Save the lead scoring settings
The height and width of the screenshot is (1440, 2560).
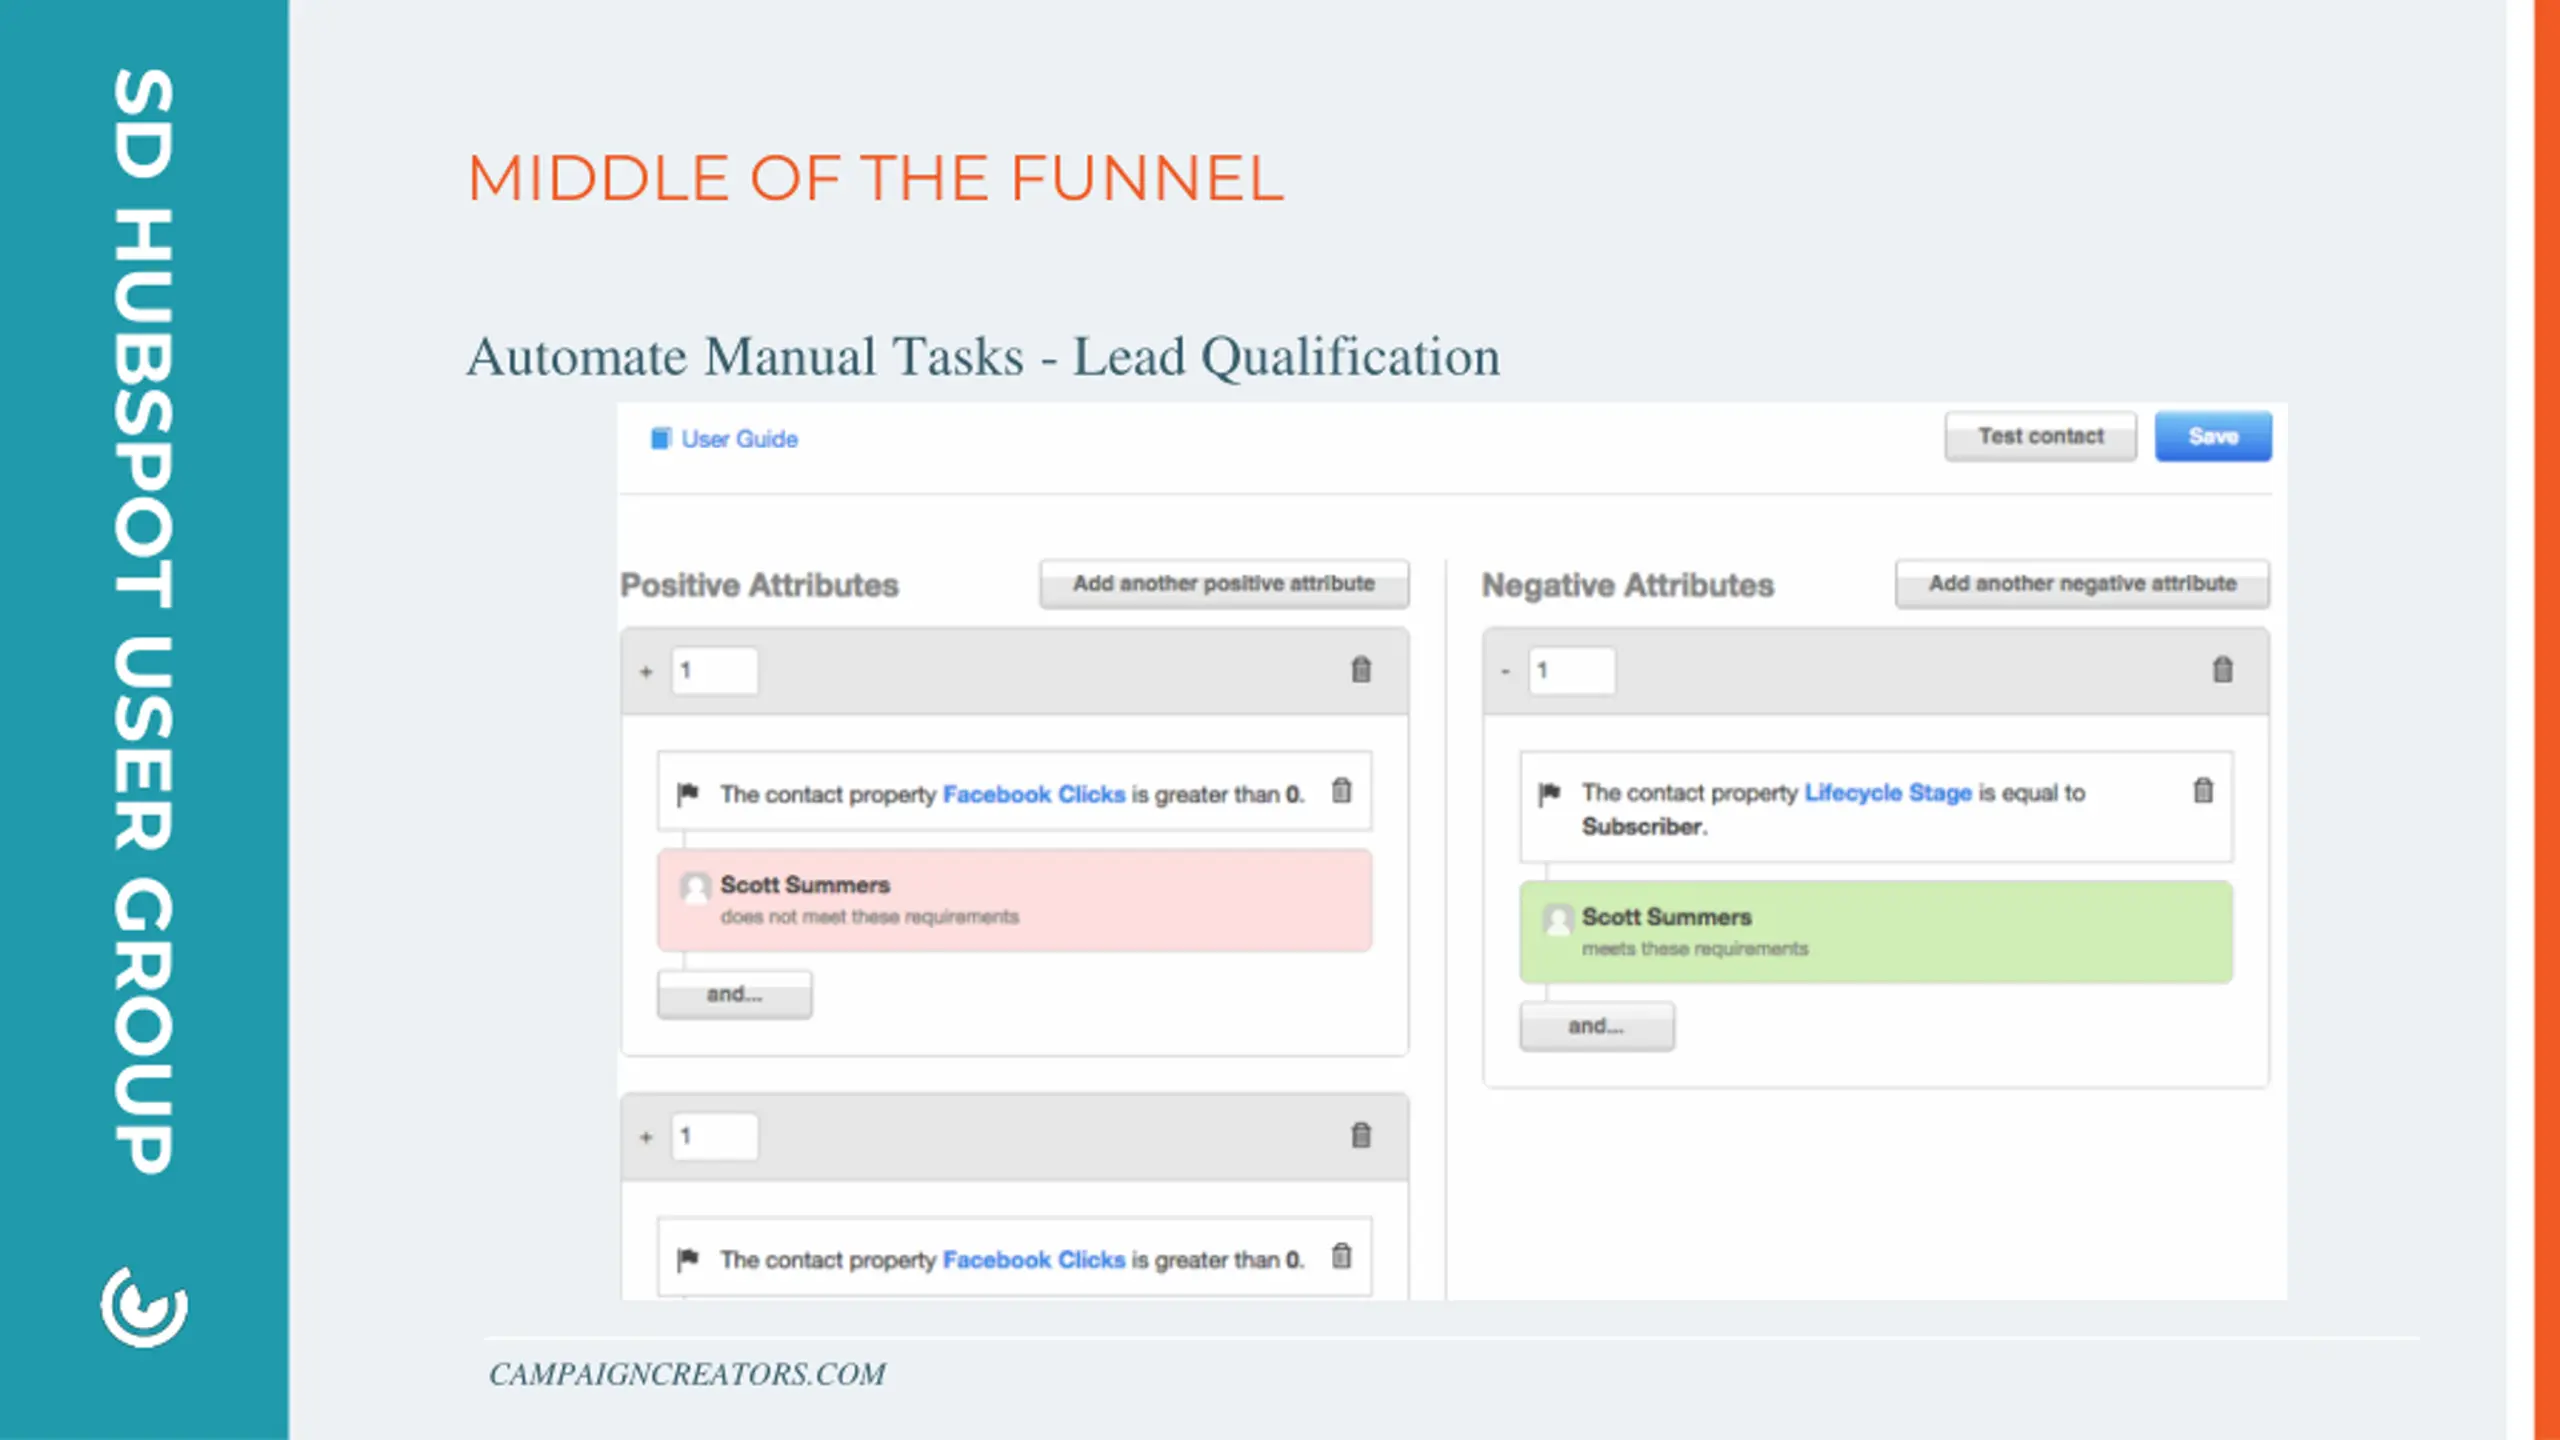(2213, 436)
